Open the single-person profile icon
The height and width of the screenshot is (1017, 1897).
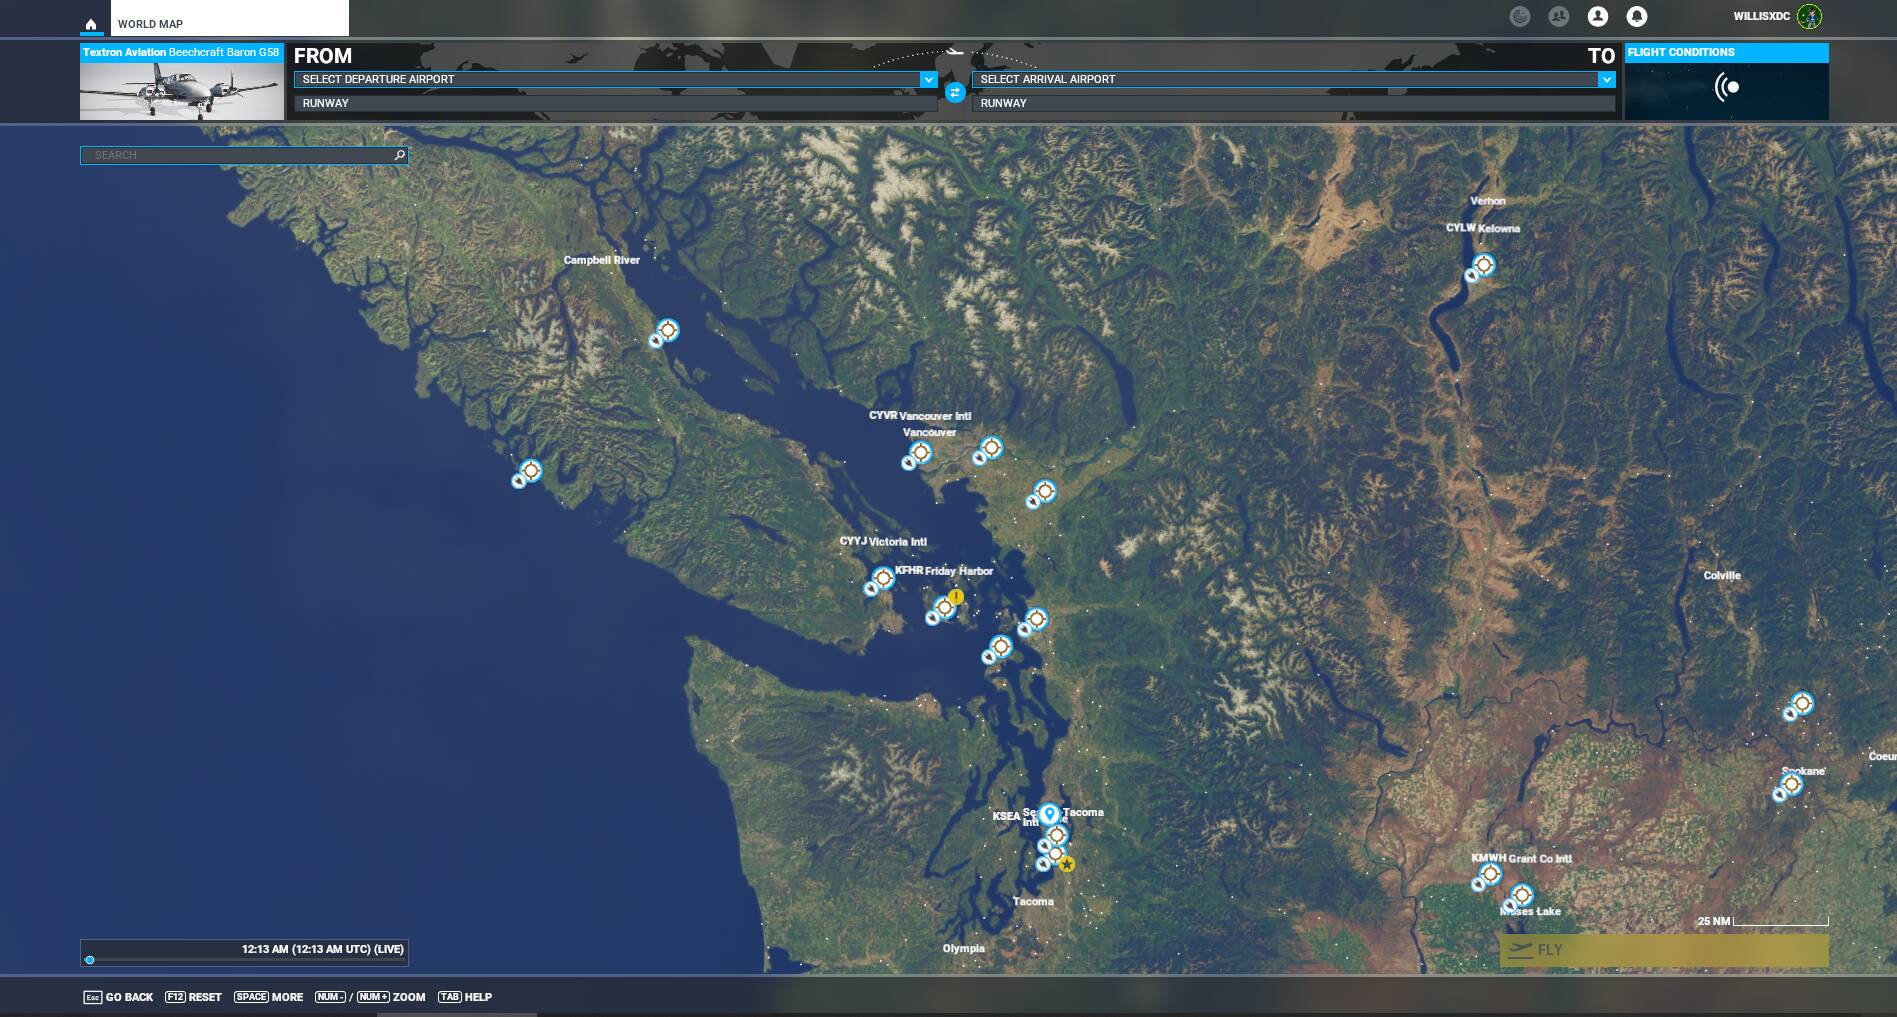point(1598,16)
